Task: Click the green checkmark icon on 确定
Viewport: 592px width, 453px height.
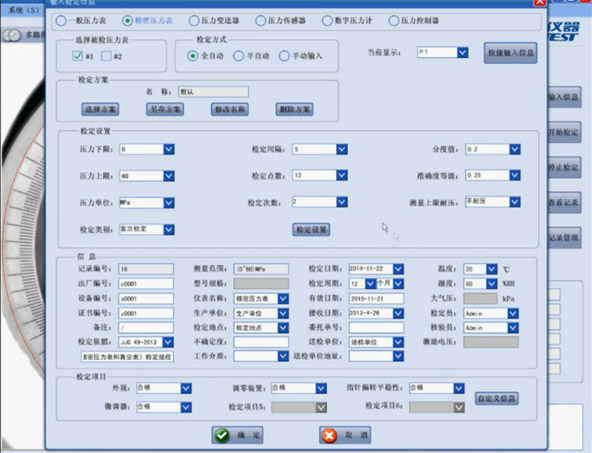Action: (222, 435)
